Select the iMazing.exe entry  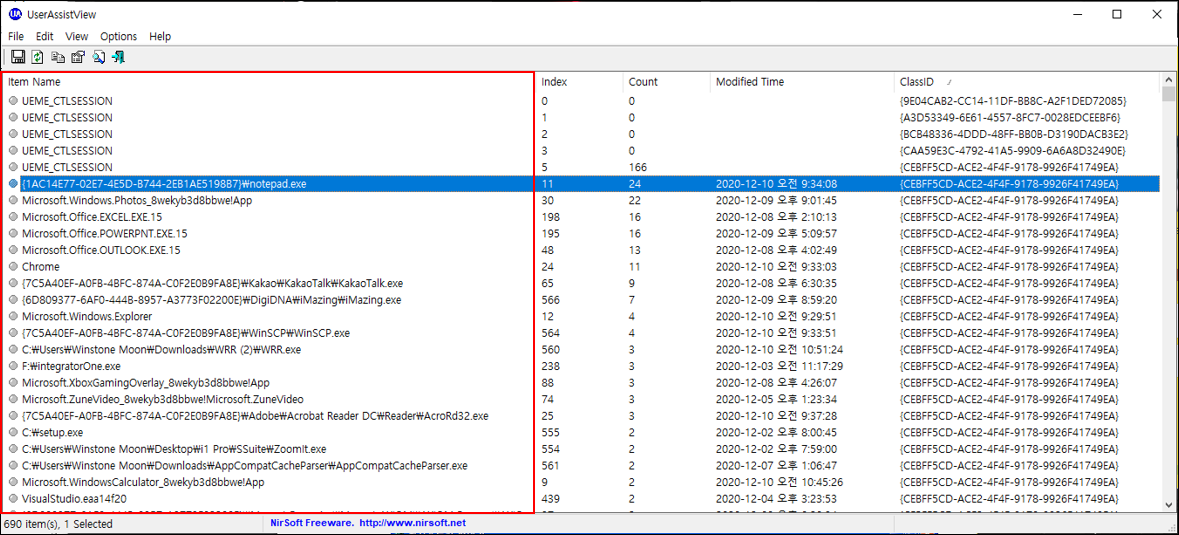211,299
